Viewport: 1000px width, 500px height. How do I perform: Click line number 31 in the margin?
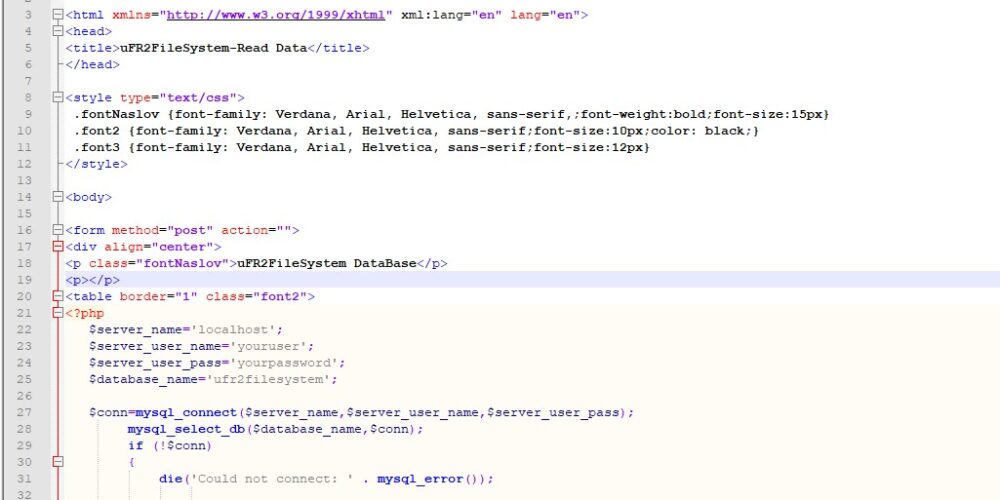click(x=24, y=479)
